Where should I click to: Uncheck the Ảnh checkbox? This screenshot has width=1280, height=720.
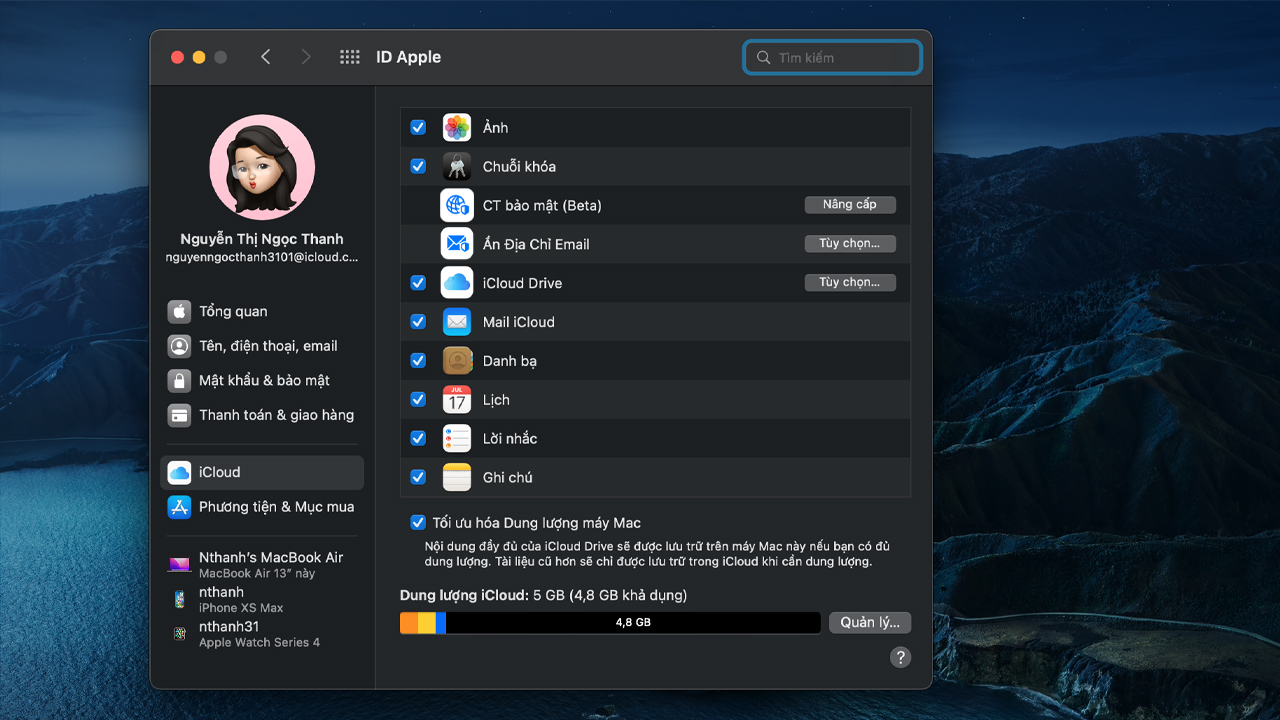pos(418,127)
